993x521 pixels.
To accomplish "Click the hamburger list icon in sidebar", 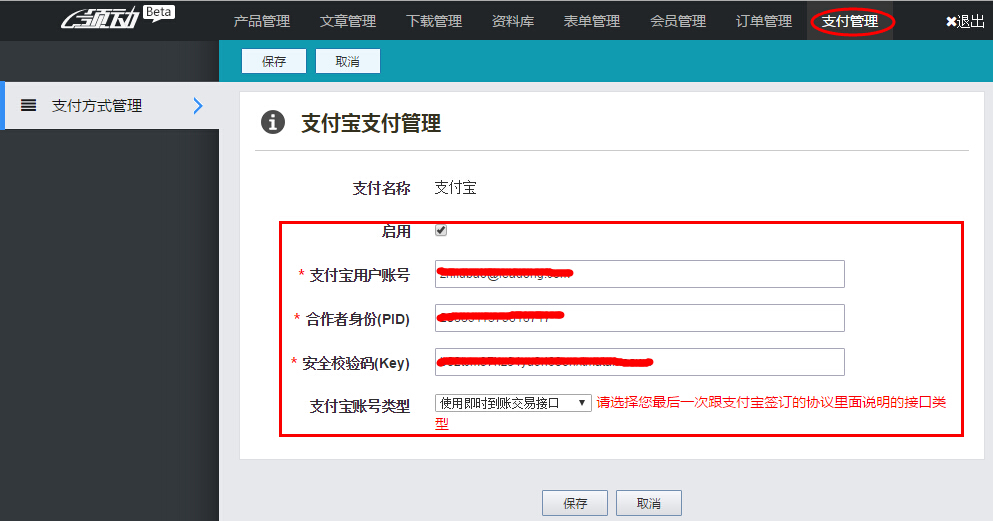I will (x=29, y=105).
